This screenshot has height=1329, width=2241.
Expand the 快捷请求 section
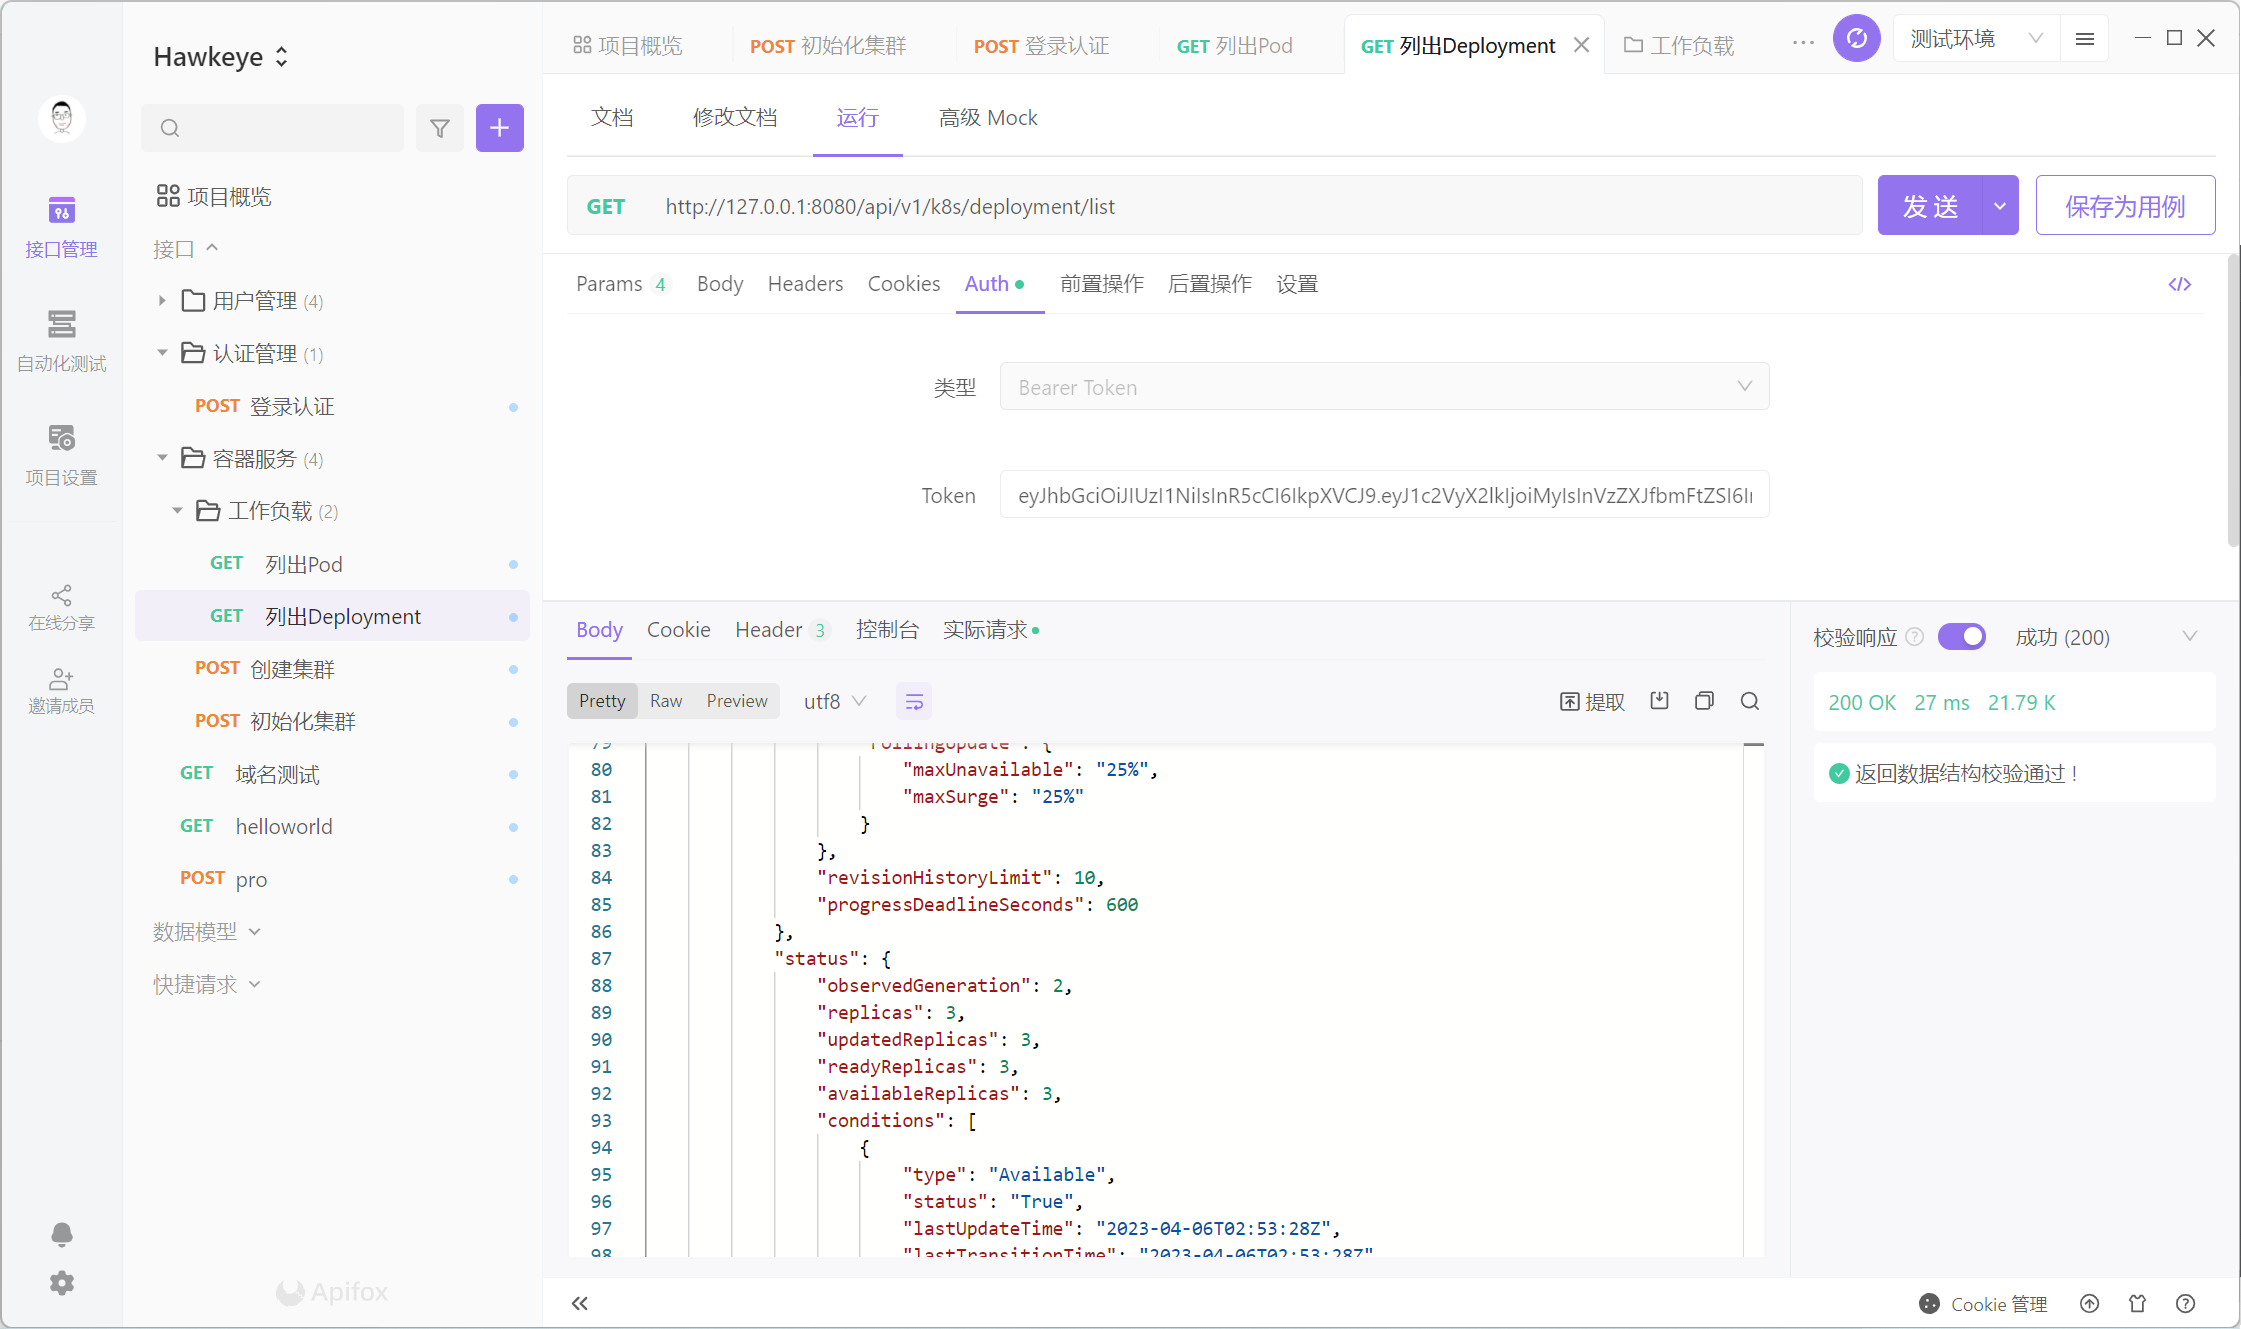206,985
